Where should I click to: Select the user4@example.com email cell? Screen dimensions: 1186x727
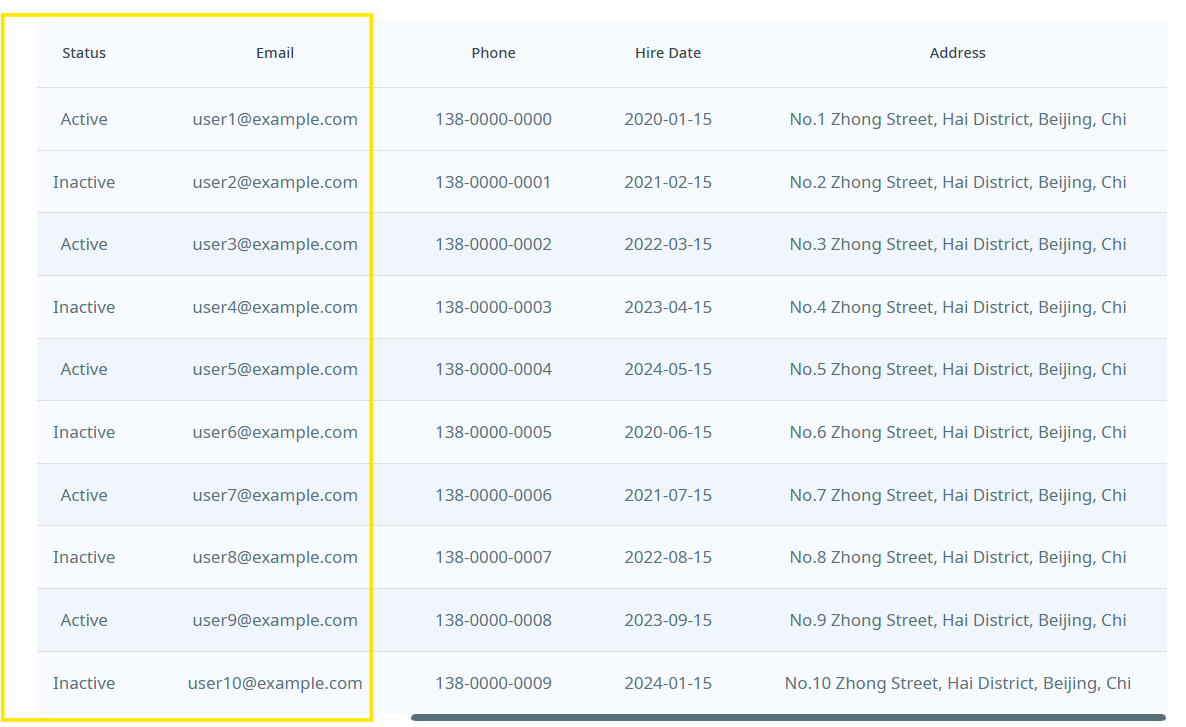[x=275, y=307]
